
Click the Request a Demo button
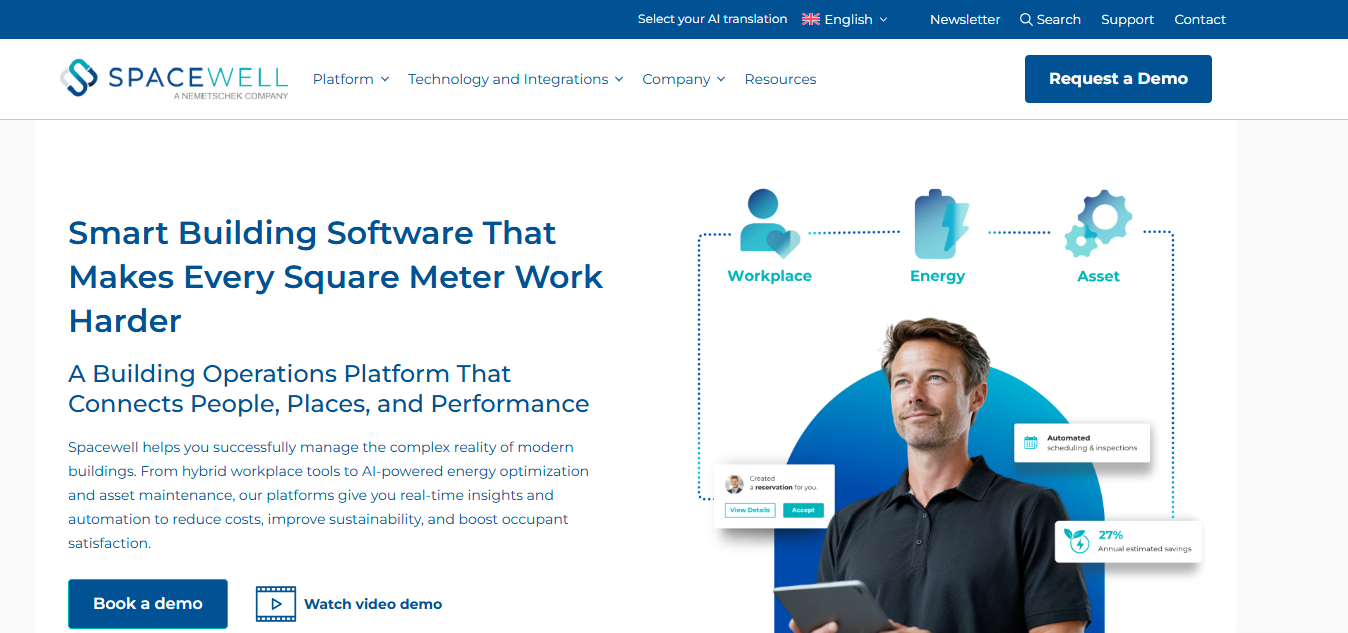(x=1118, y=79)
